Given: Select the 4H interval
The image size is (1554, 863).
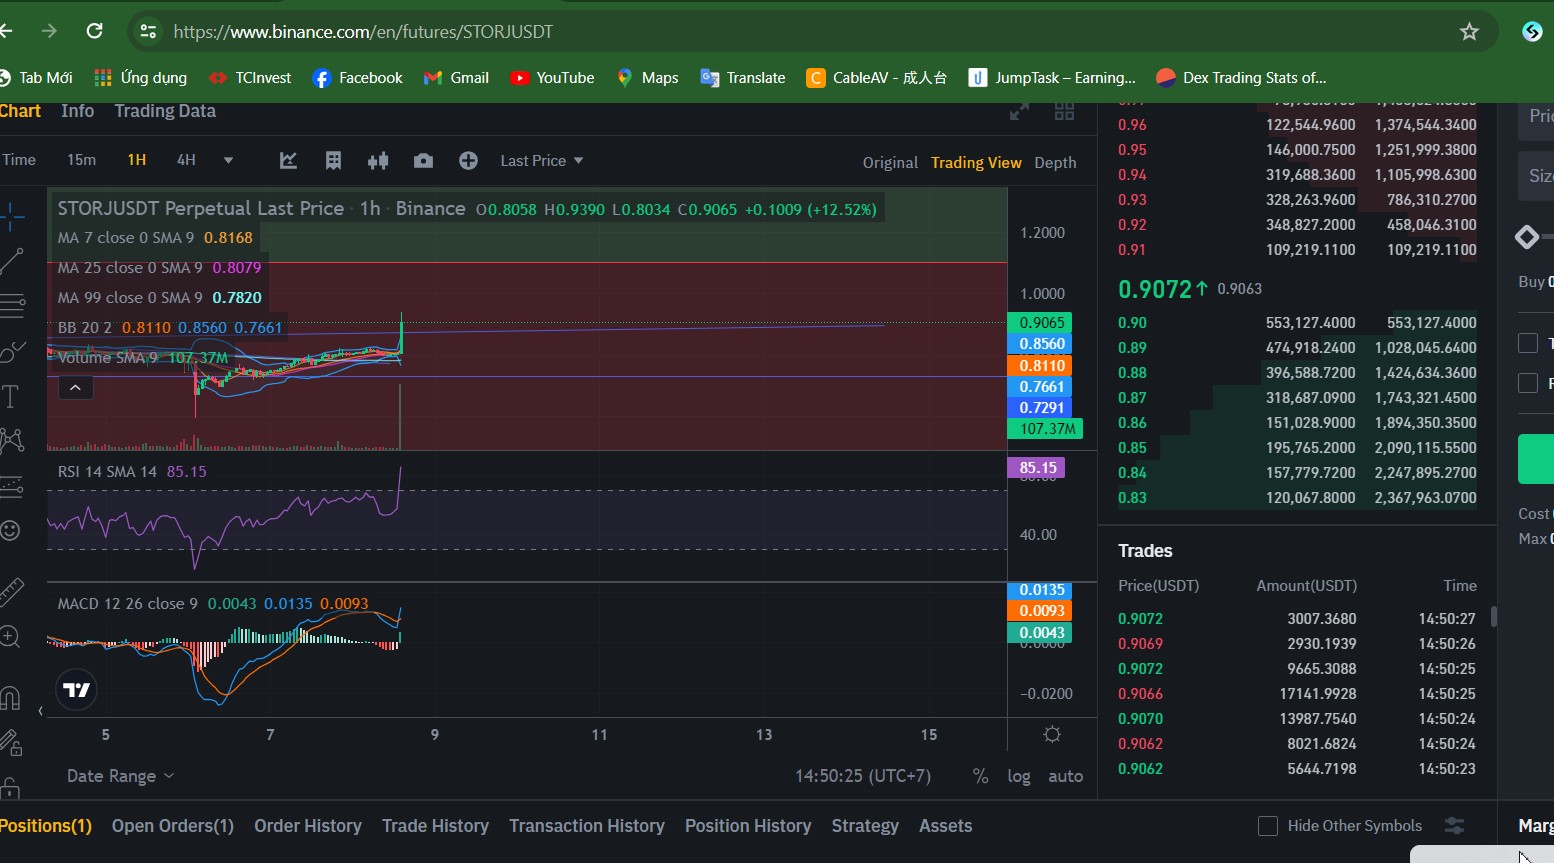Looking at the screenshot, I should coord(186,160).
